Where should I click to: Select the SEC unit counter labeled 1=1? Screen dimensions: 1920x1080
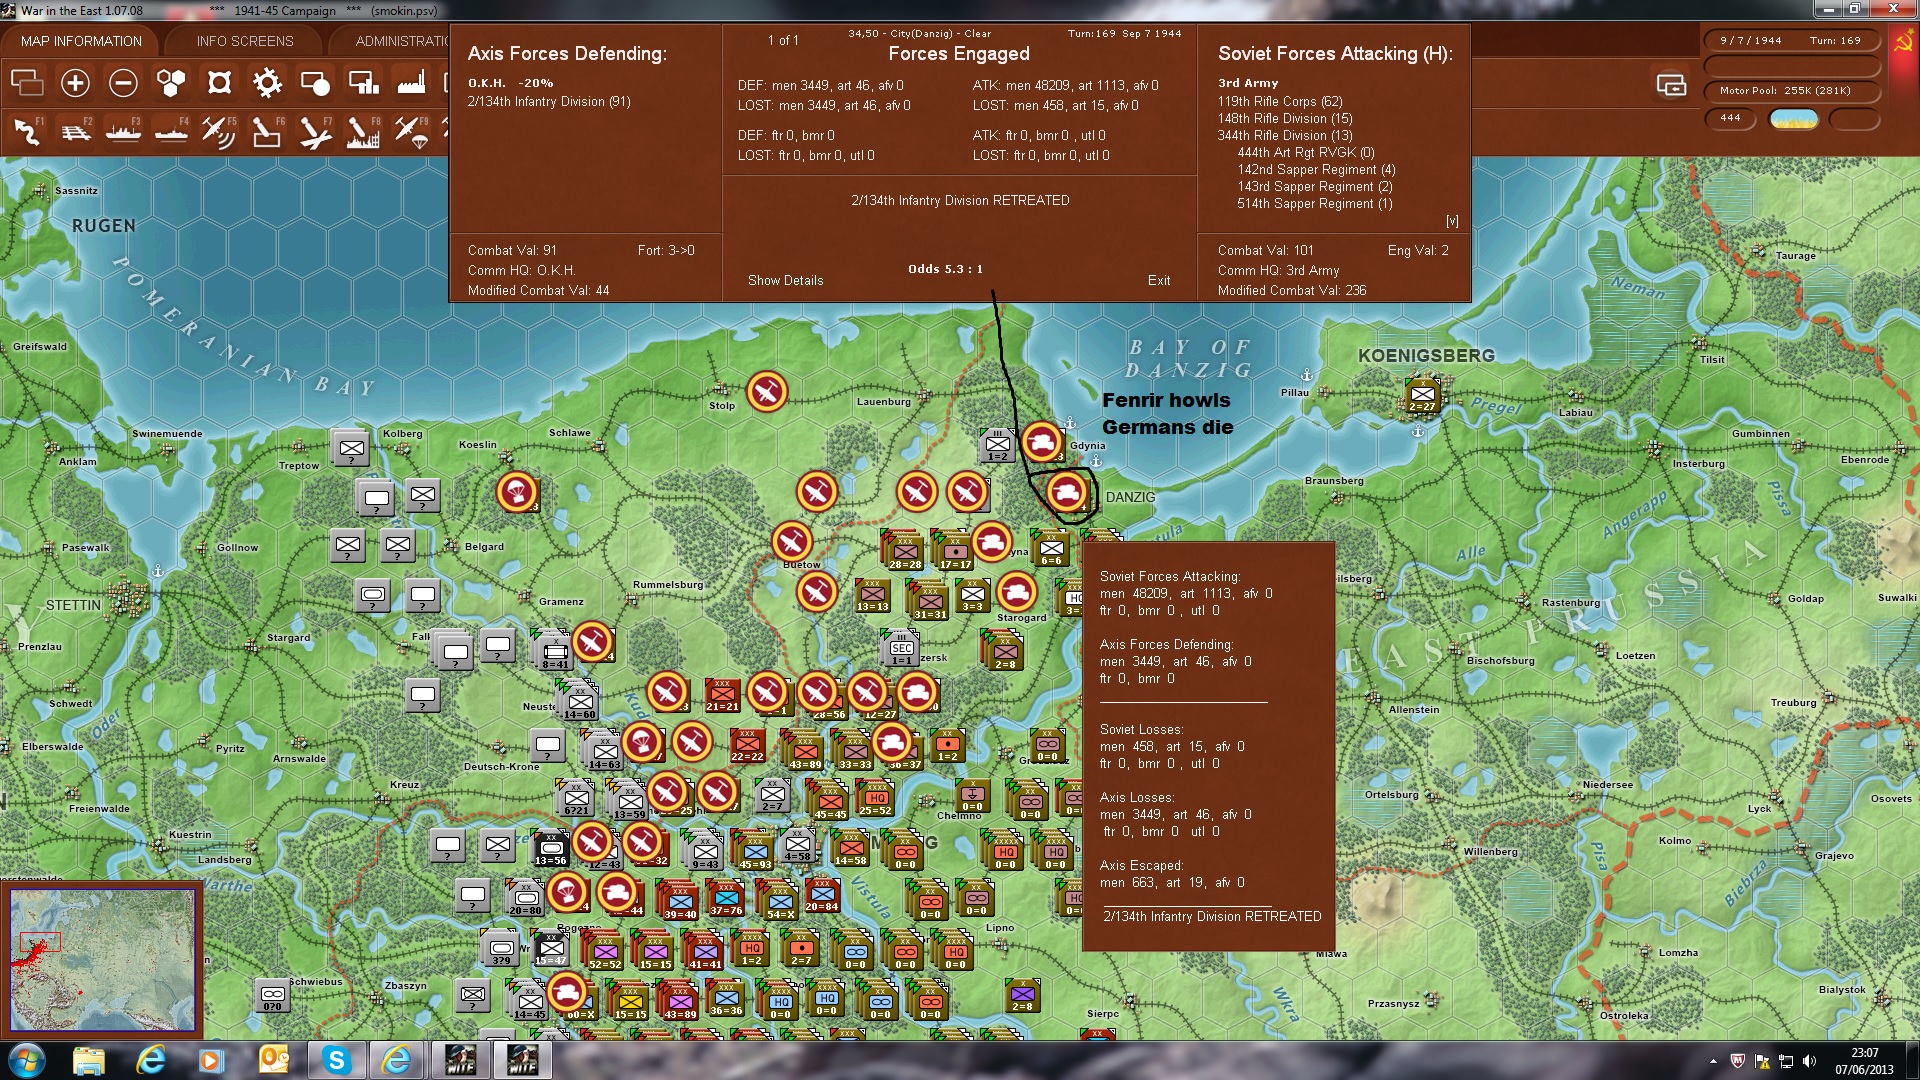point(901,648)
